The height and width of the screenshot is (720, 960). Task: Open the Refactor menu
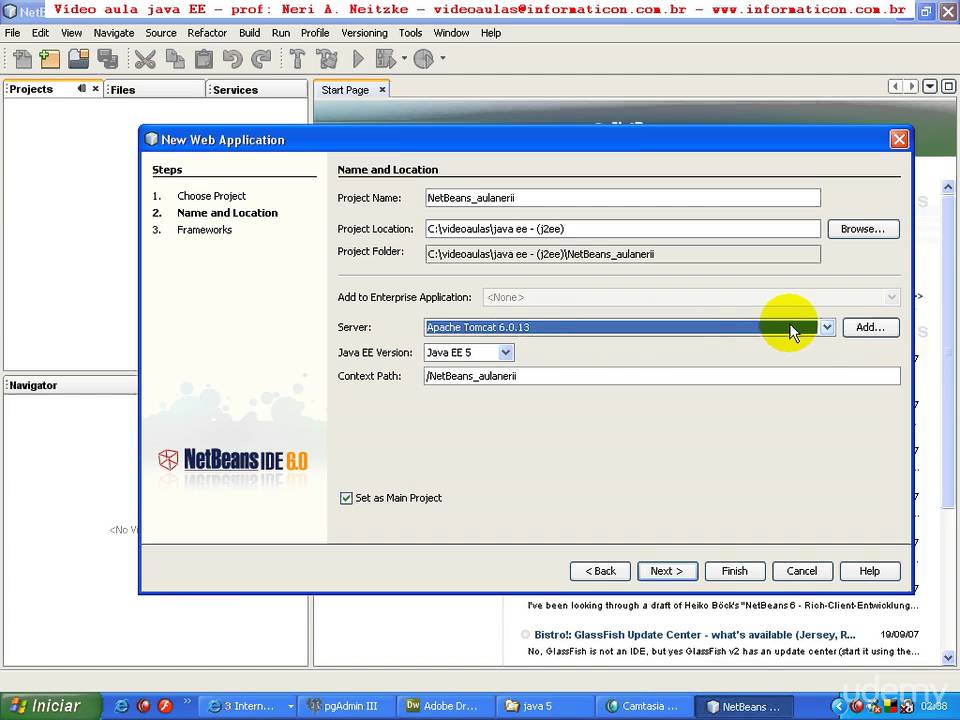point(207,33)
